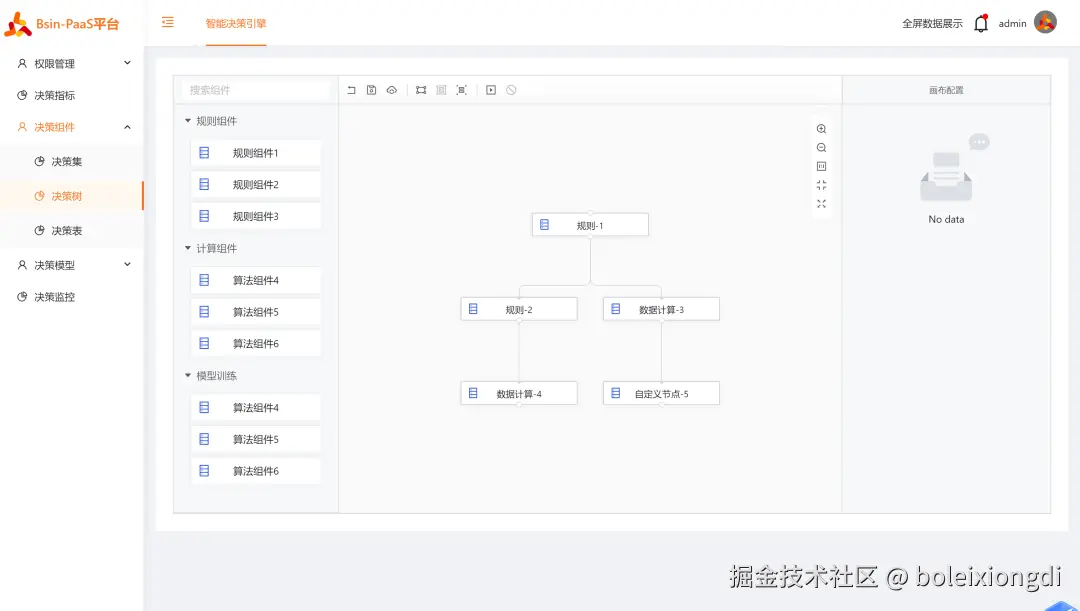This screenshot has height=611, width=1080.
Task: Select 算法组件6 under 模型训练
Action: click(x=256, y=471)
